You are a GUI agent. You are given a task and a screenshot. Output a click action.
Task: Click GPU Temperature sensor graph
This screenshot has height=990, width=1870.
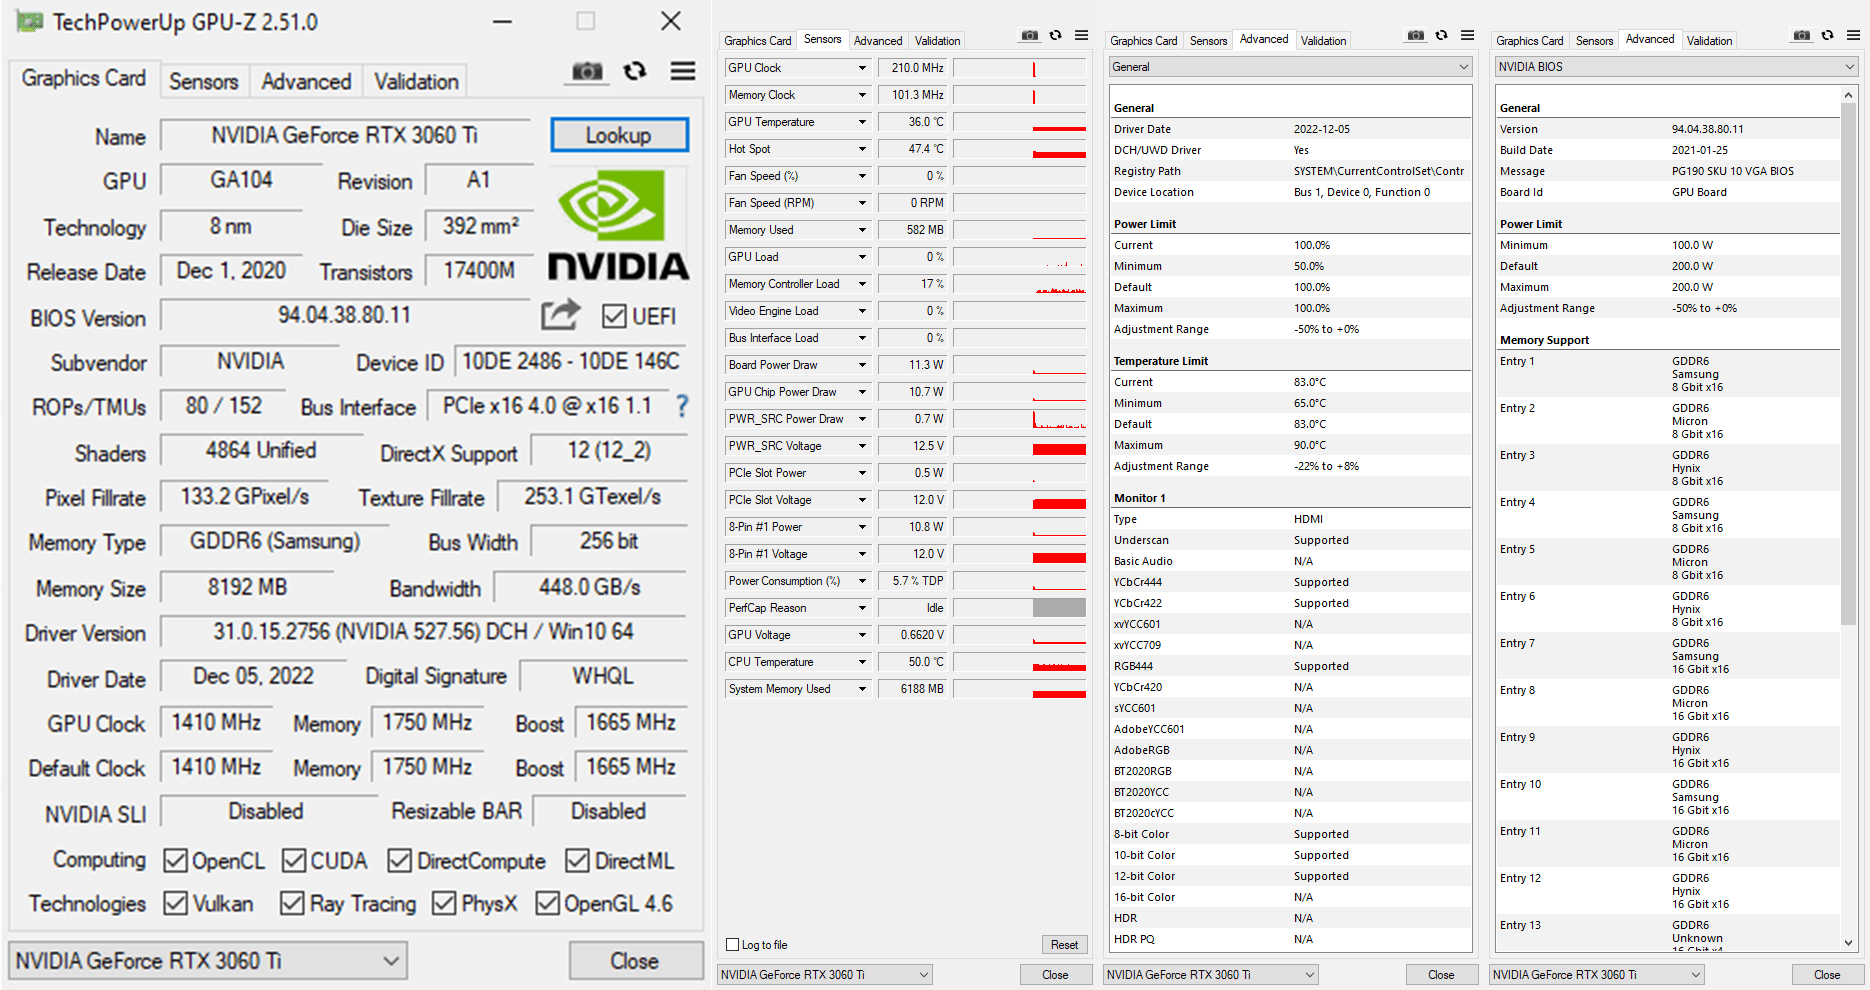[x=1019, y=122]
